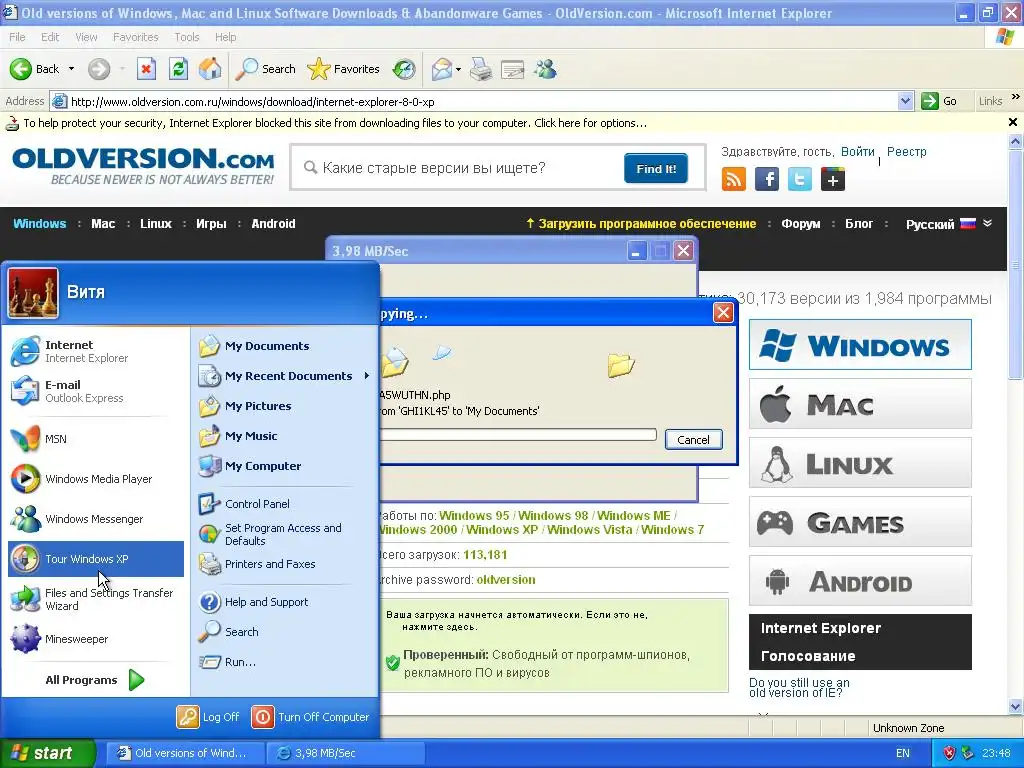
Task: Open Printers and Faxes
Action: click(x=284, y=564)
